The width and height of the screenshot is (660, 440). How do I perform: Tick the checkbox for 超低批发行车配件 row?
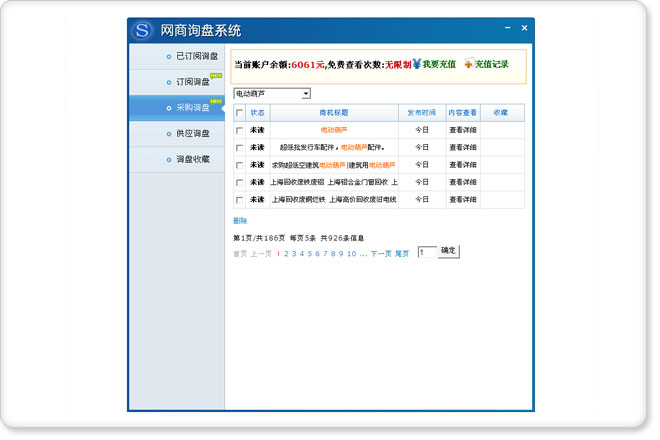(239, 147)
